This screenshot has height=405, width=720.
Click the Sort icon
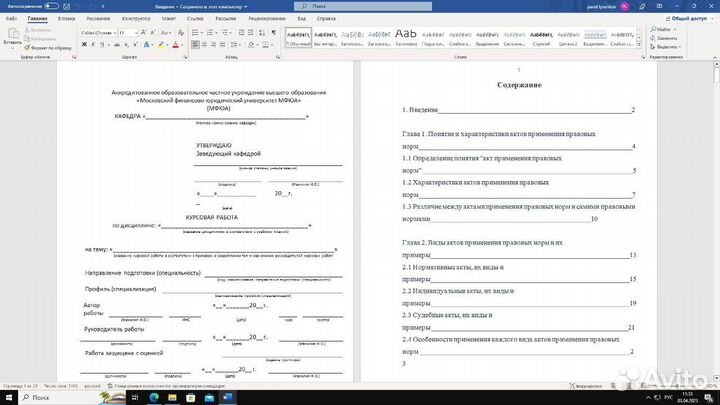(x=262, y=33)
